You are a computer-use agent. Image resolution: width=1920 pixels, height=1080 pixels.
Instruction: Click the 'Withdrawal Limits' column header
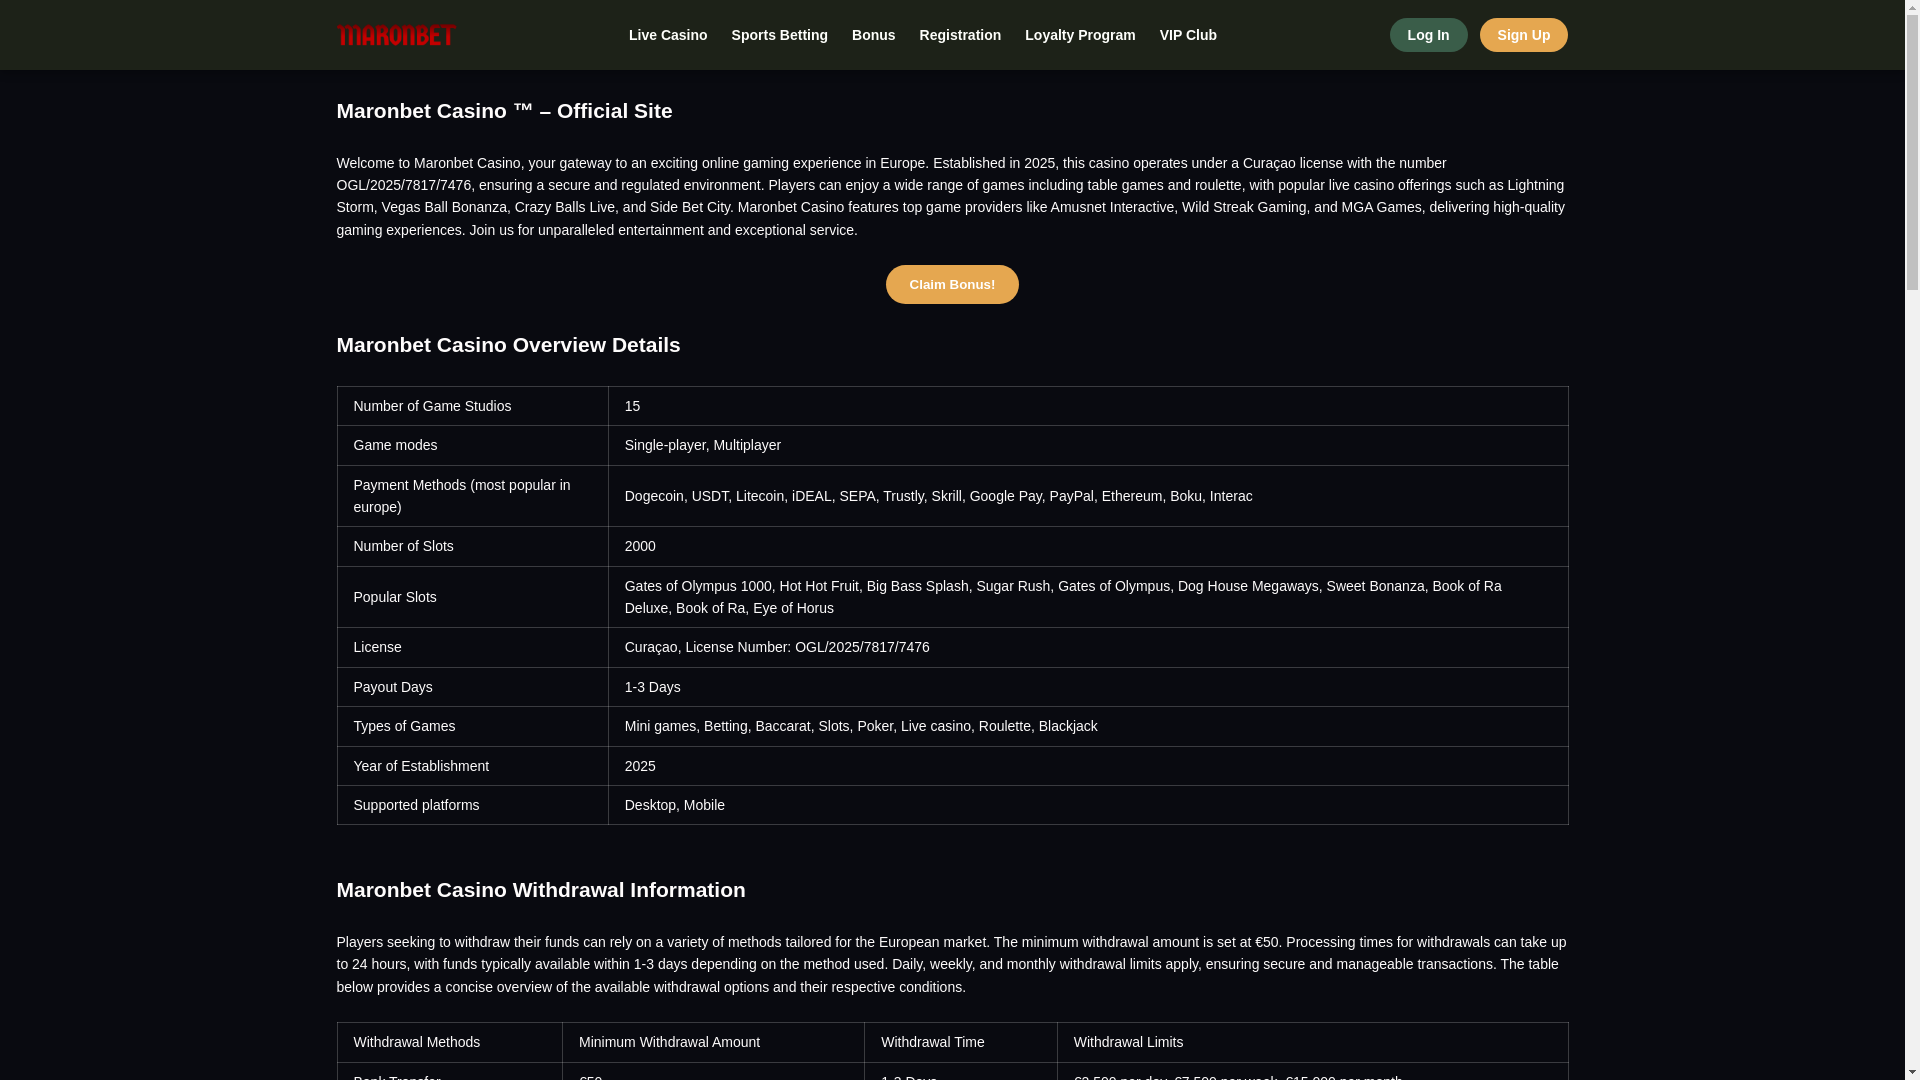click(1312, 1042)
